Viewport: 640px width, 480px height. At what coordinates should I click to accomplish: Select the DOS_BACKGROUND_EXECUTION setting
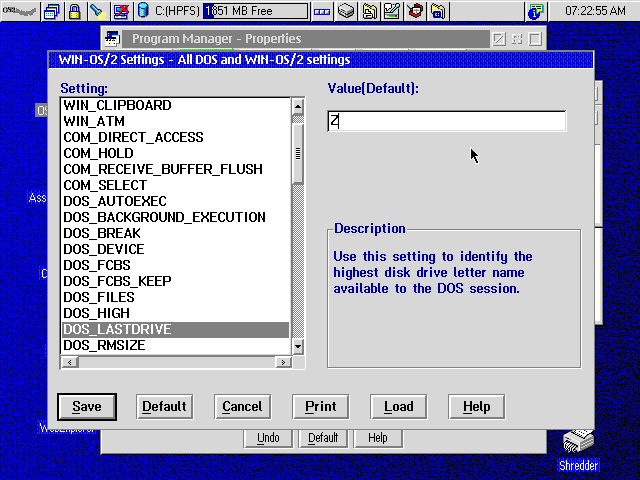[176, 217]
